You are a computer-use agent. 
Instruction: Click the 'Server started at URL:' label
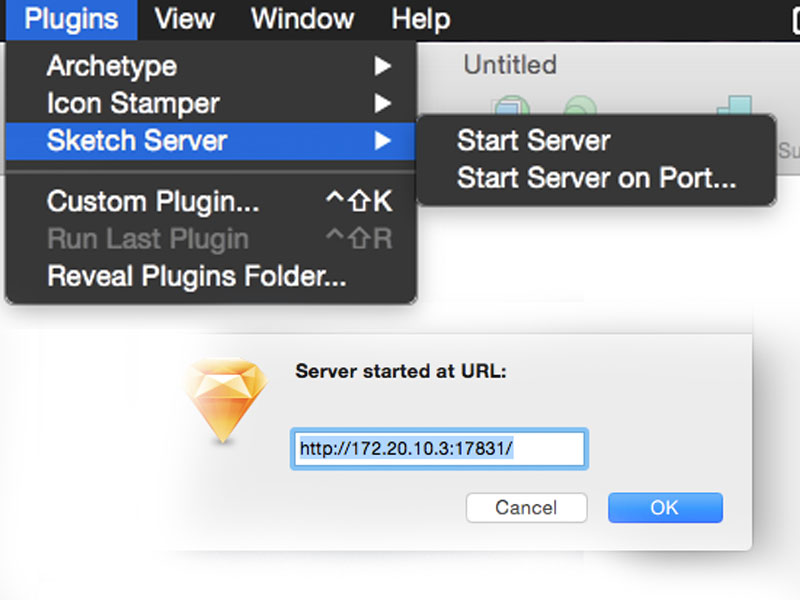tap(401, 371)
